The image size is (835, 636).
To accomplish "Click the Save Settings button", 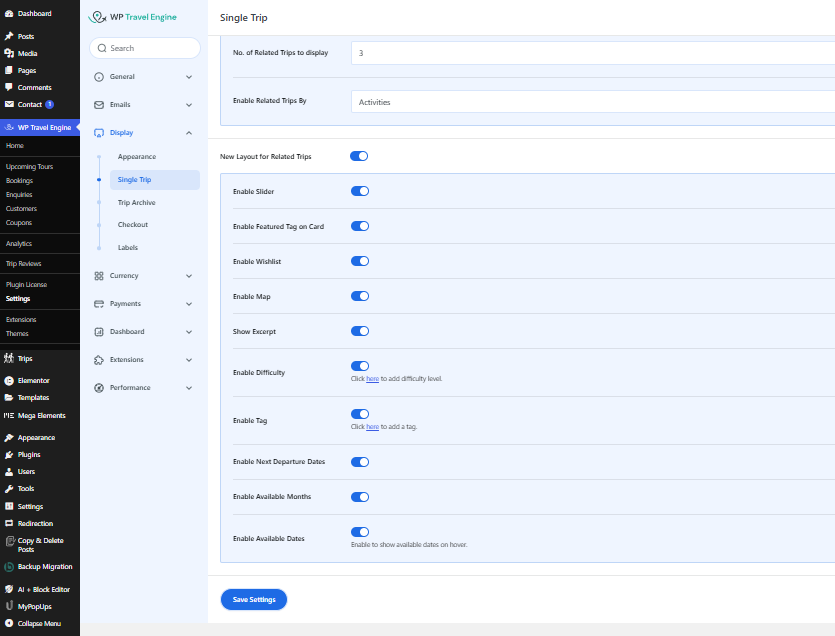I will coord(254,599).
